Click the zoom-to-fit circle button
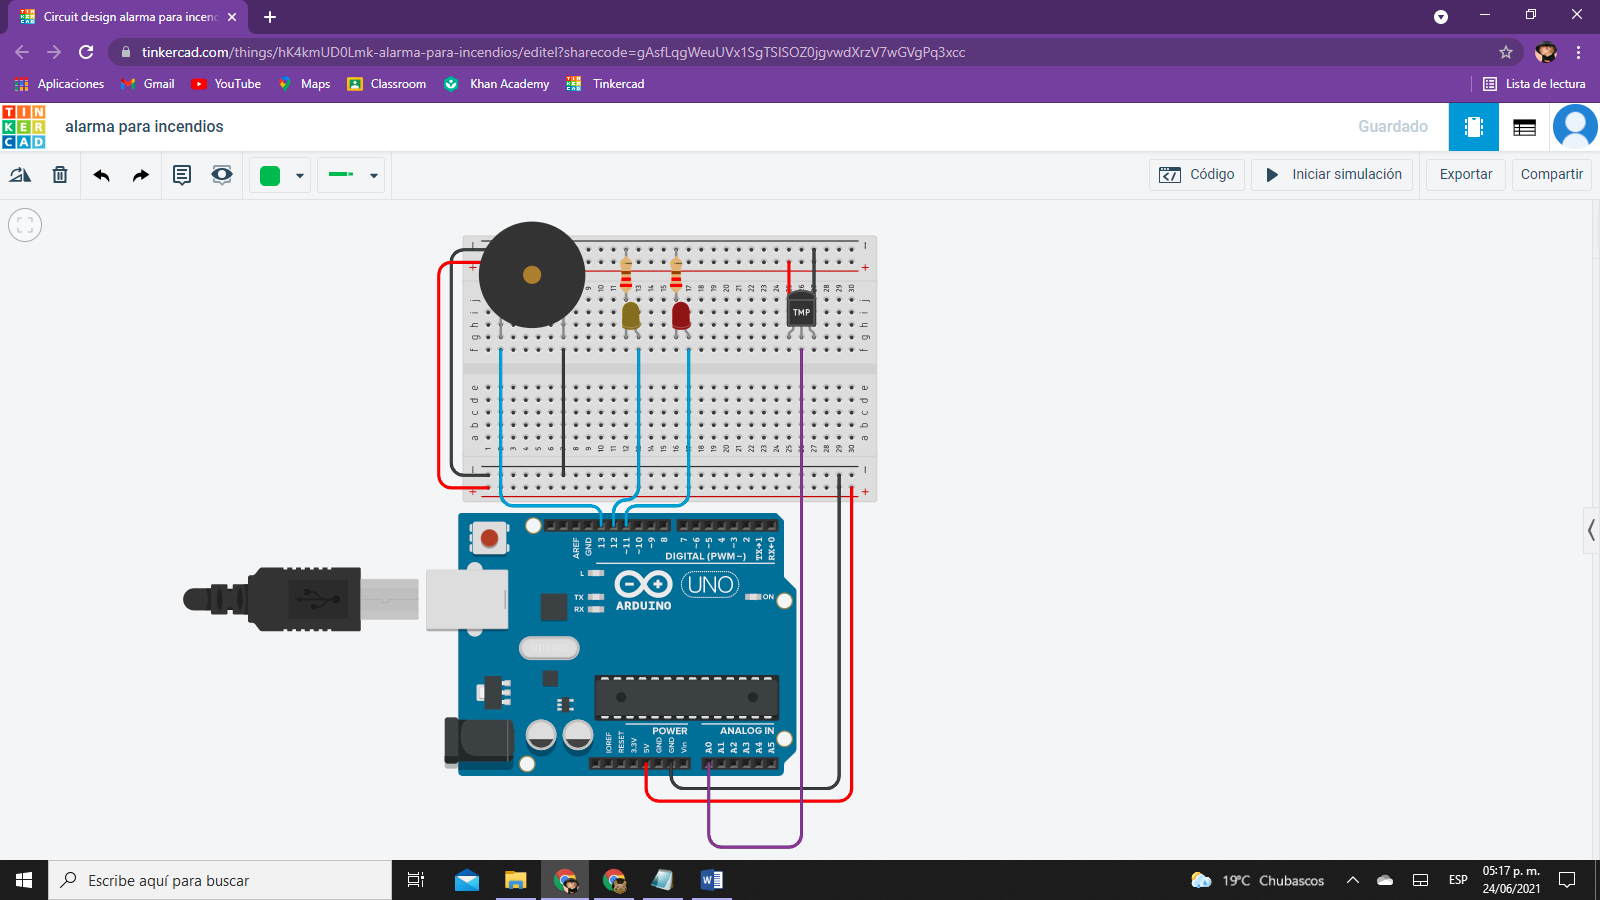This screenshot has width=1600, height=900. [x=25, y=225]
